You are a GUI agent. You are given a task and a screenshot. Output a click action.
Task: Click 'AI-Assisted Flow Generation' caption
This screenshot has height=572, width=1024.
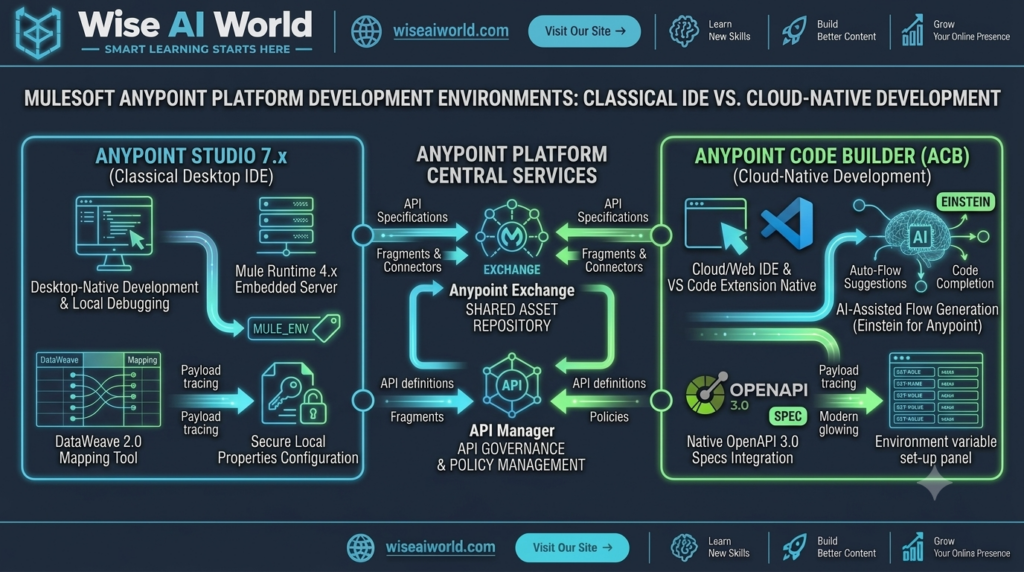pyautogui.click(x=917, y=317)
